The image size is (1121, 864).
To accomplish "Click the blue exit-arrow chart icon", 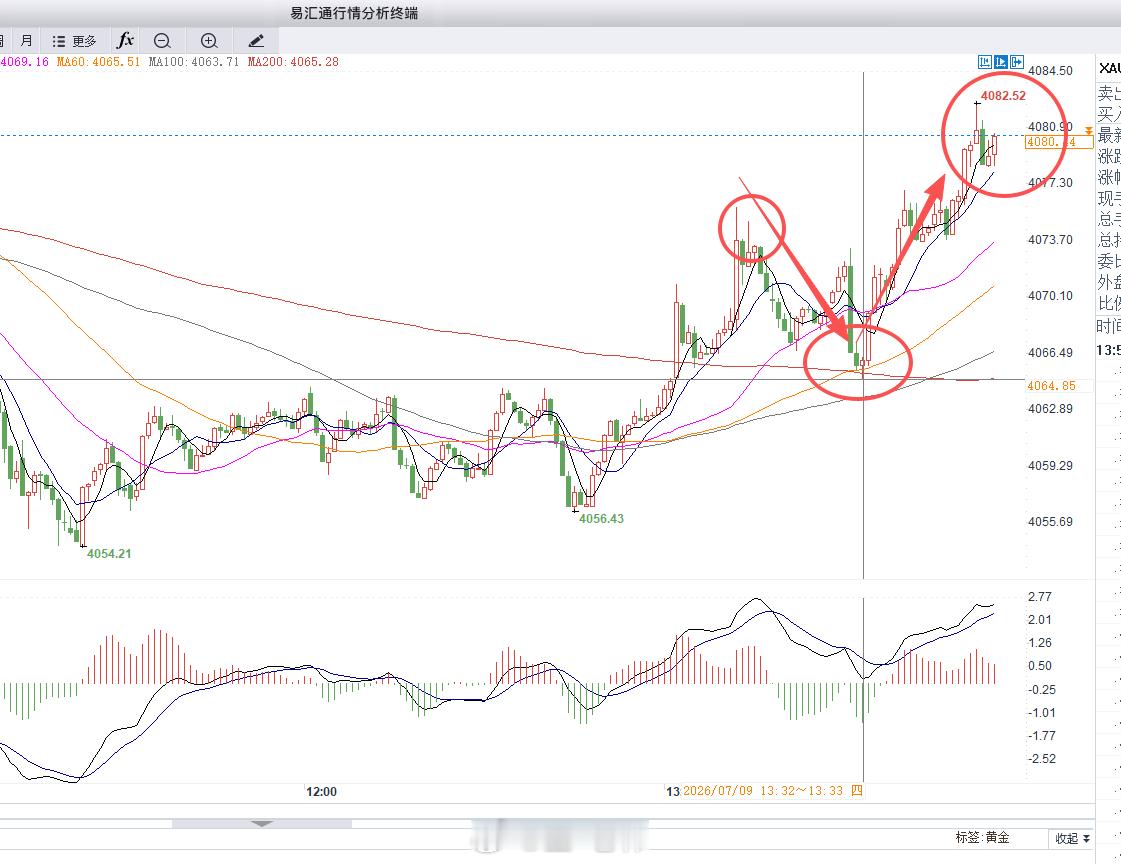I will tap(1016, 62).
